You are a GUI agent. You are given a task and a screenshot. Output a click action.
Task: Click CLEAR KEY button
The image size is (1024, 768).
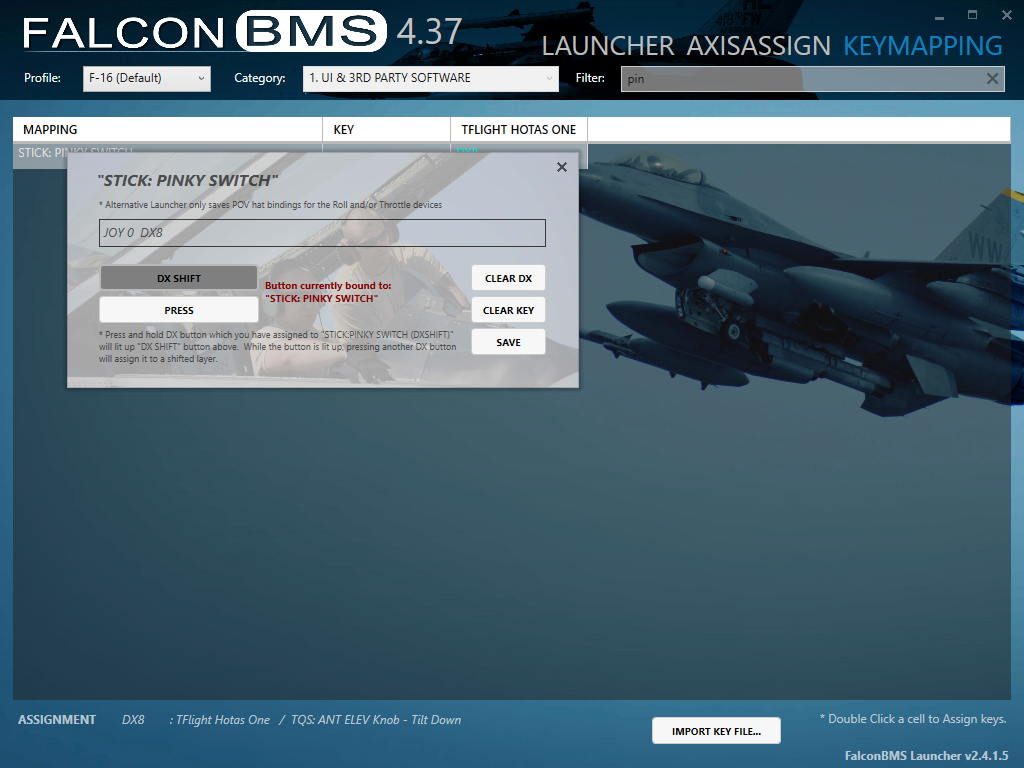coord(508,310)
